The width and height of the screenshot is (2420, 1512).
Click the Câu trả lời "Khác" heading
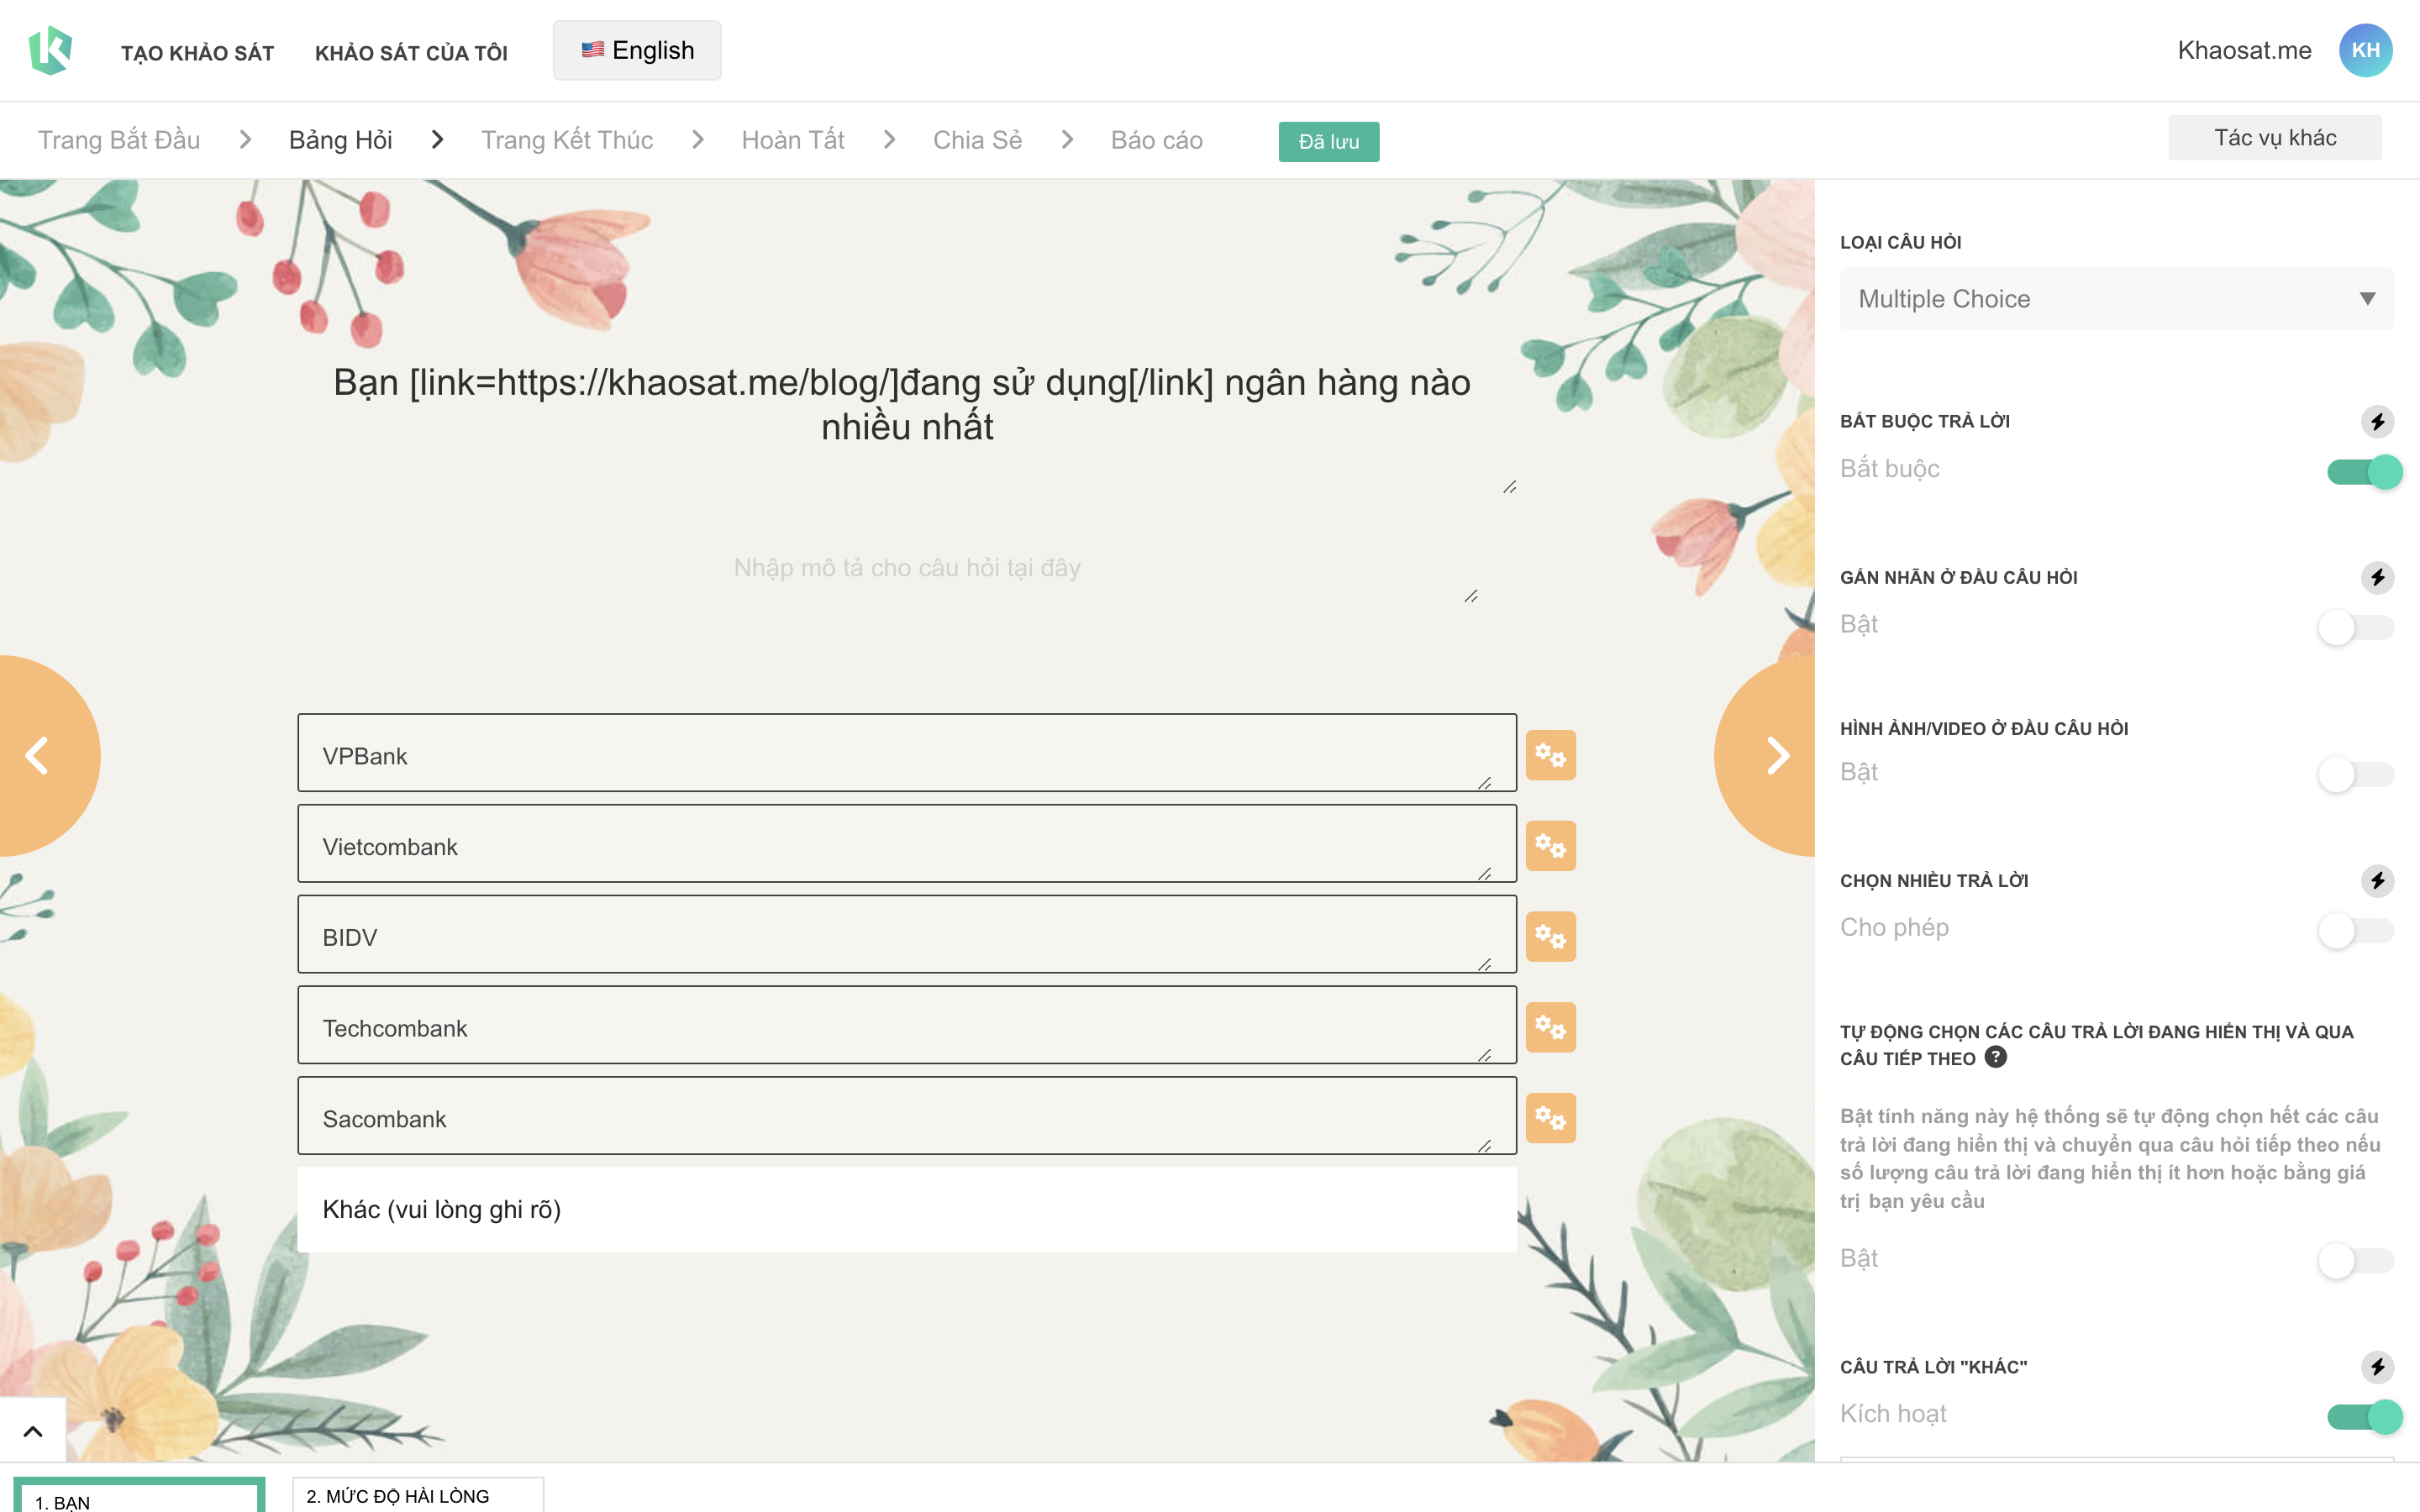[1933, 1367]
